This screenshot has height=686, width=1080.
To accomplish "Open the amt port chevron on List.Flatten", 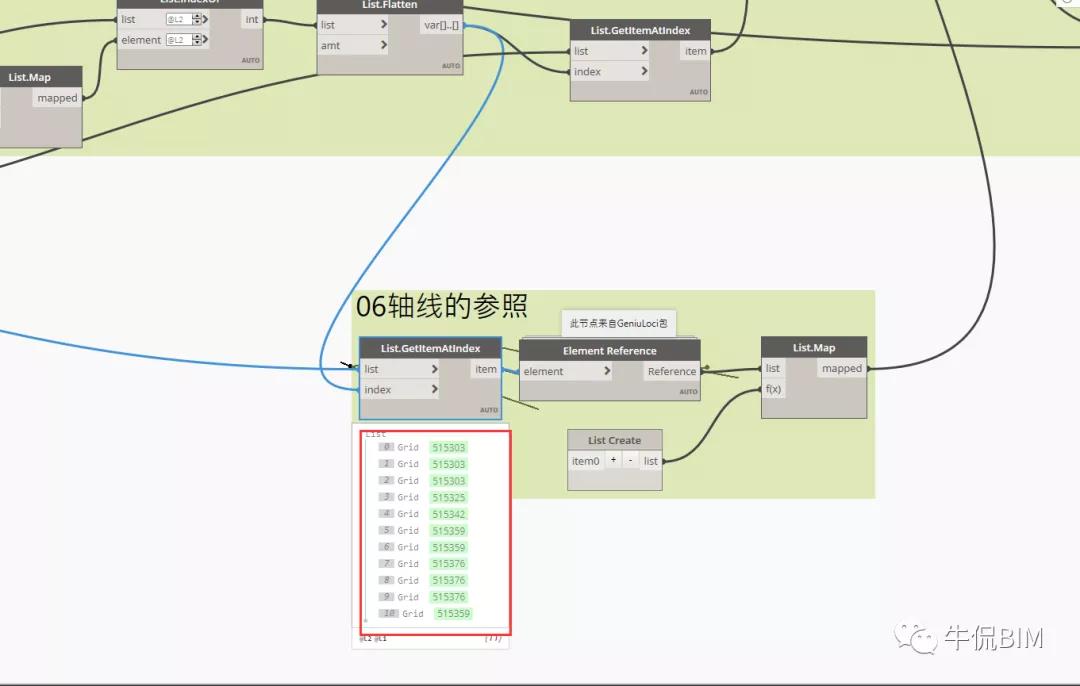I will [383, 46].
